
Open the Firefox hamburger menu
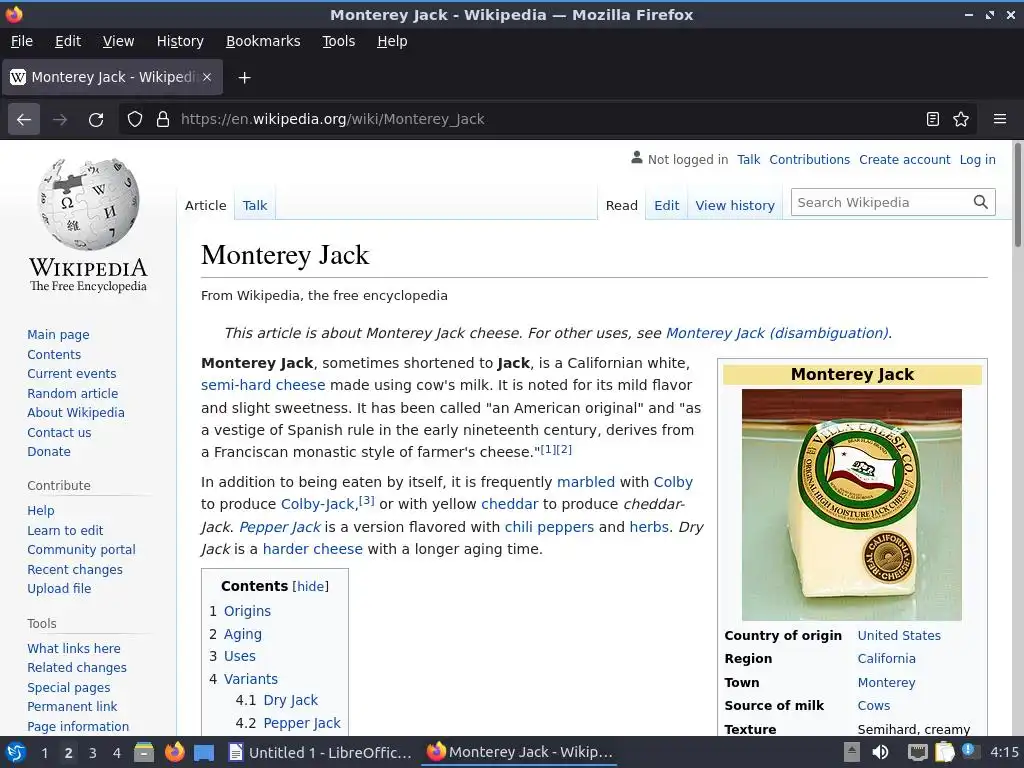pyautogui.click(x=1000, y=120)
